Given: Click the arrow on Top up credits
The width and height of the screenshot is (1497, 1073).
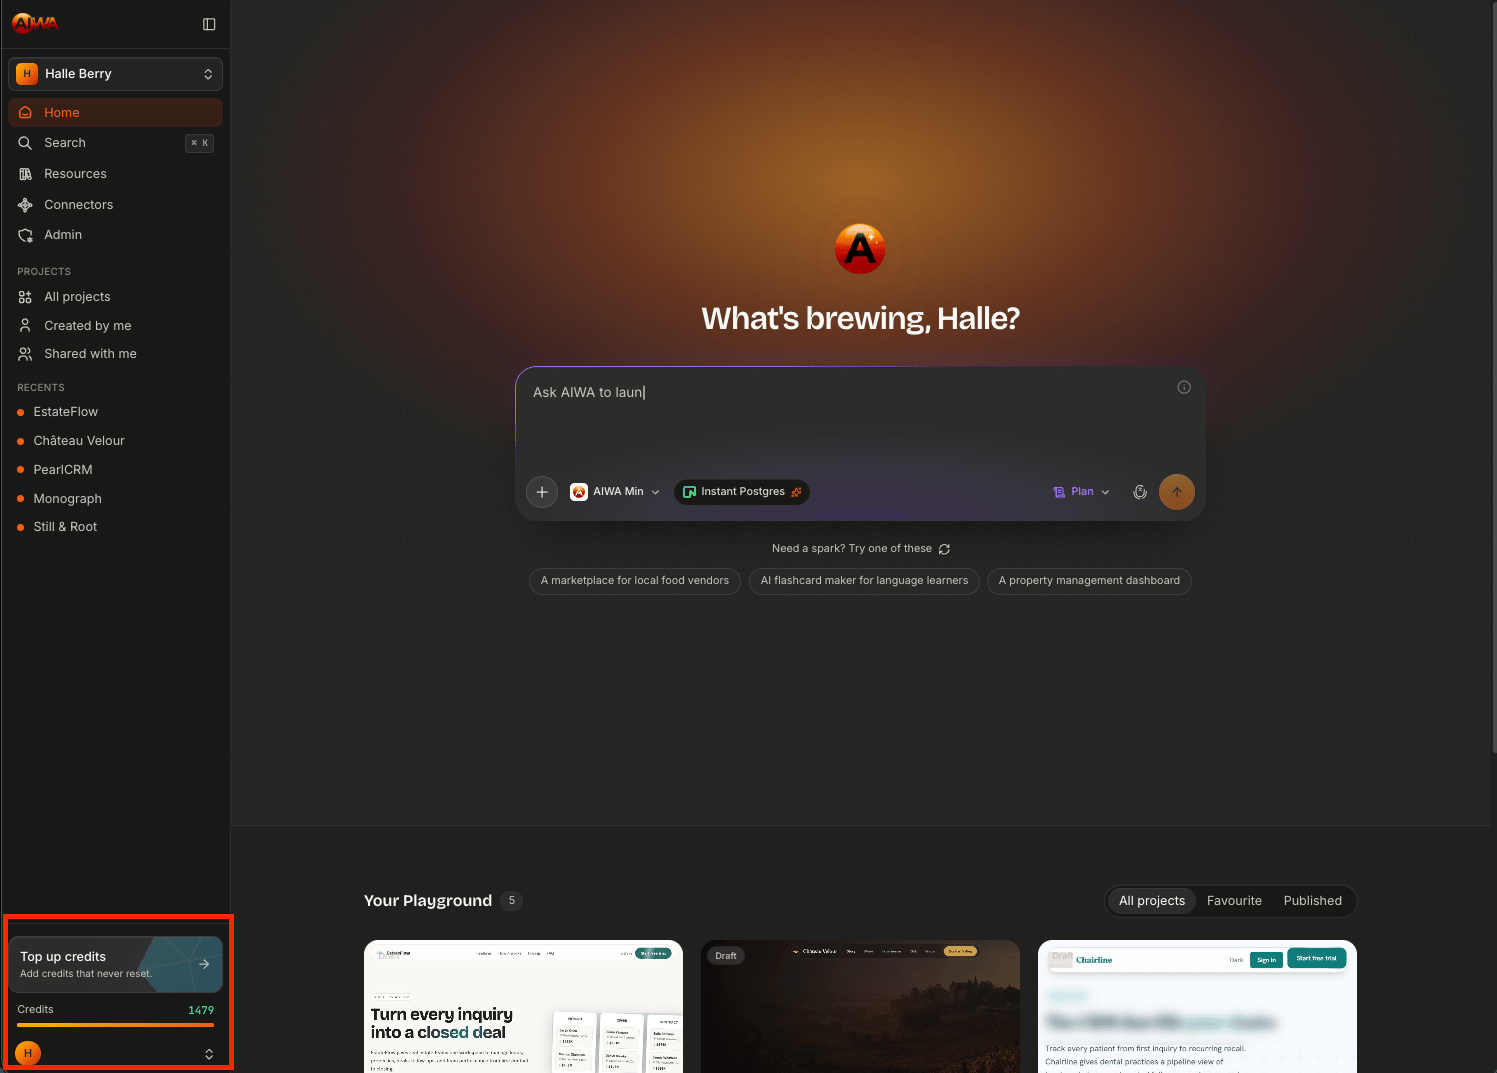Looking at the screenshot, I should point(204,964).
